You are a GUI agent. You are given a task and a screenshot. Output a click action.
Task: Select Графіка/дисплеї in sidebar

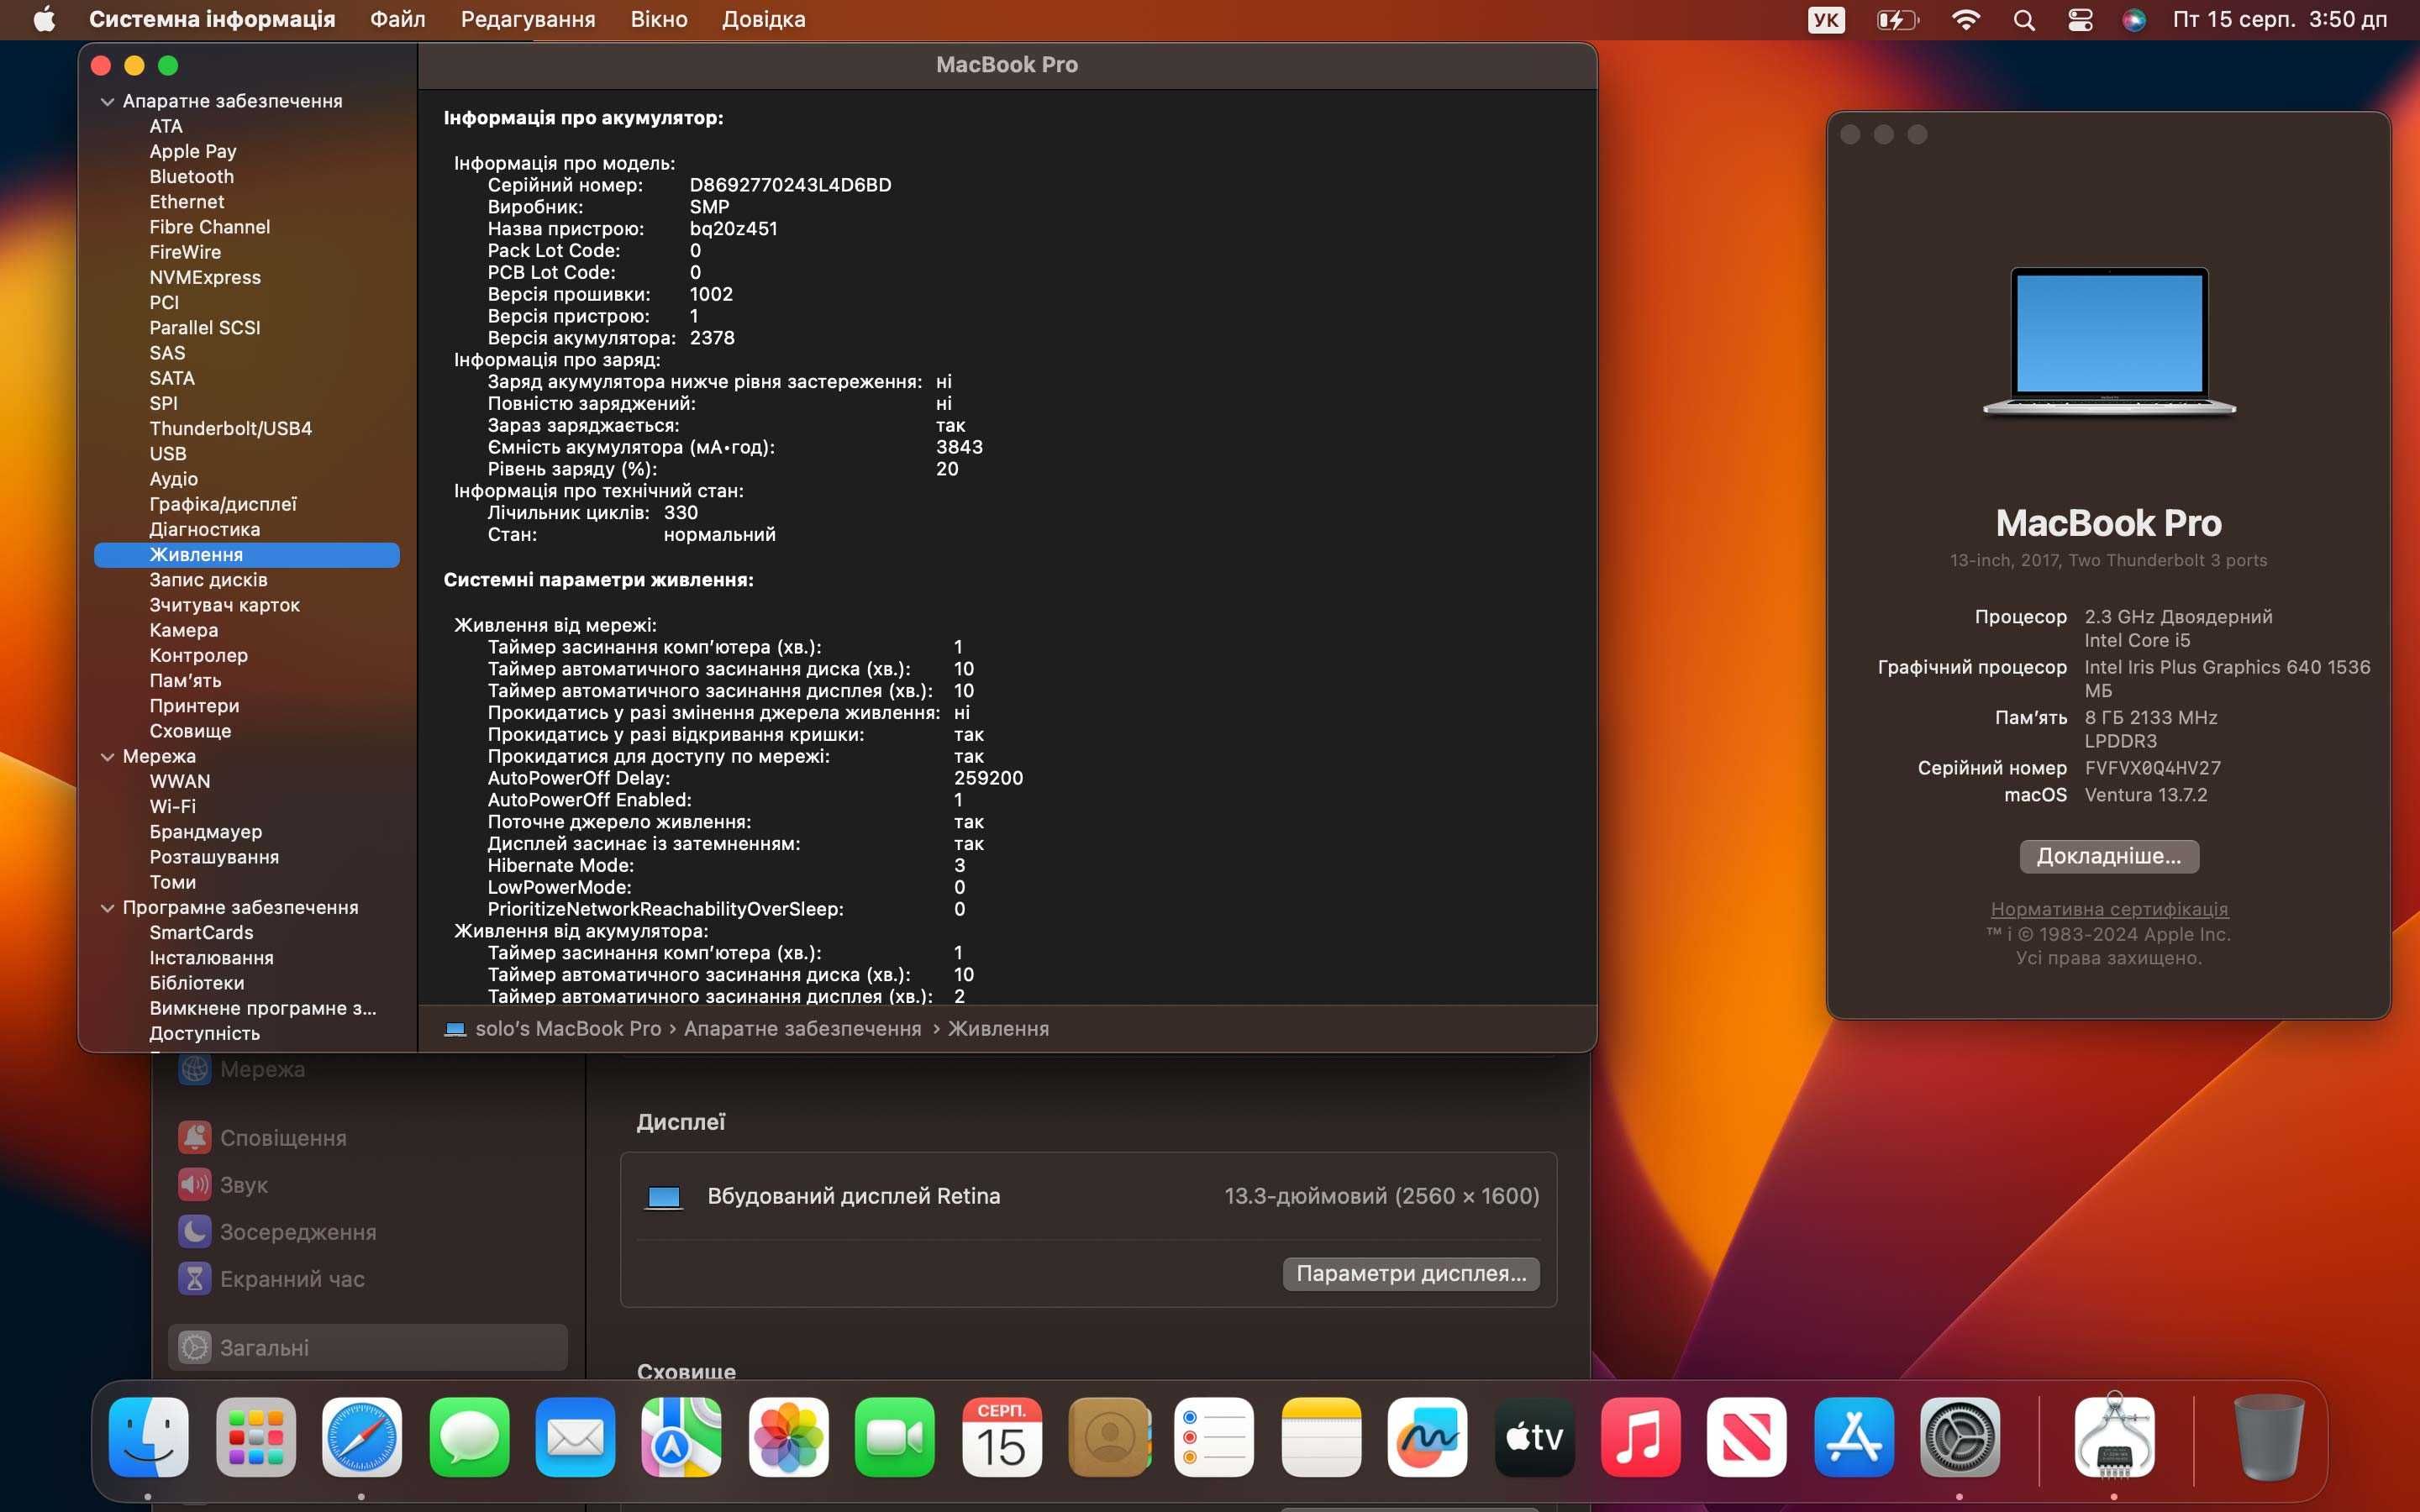pos(222,504)
